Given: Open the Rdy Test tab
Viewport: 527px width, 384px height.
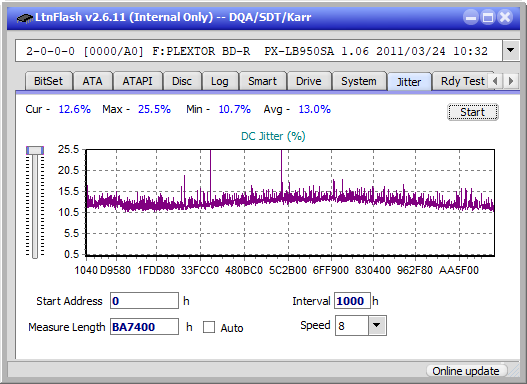Looking at the screenshot, I should (x=462, y=81).
